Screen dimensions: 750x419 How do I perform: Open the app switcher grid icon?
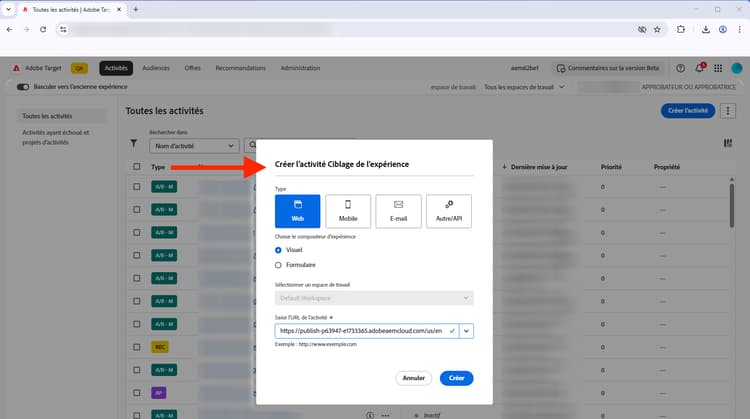[718, 68]
